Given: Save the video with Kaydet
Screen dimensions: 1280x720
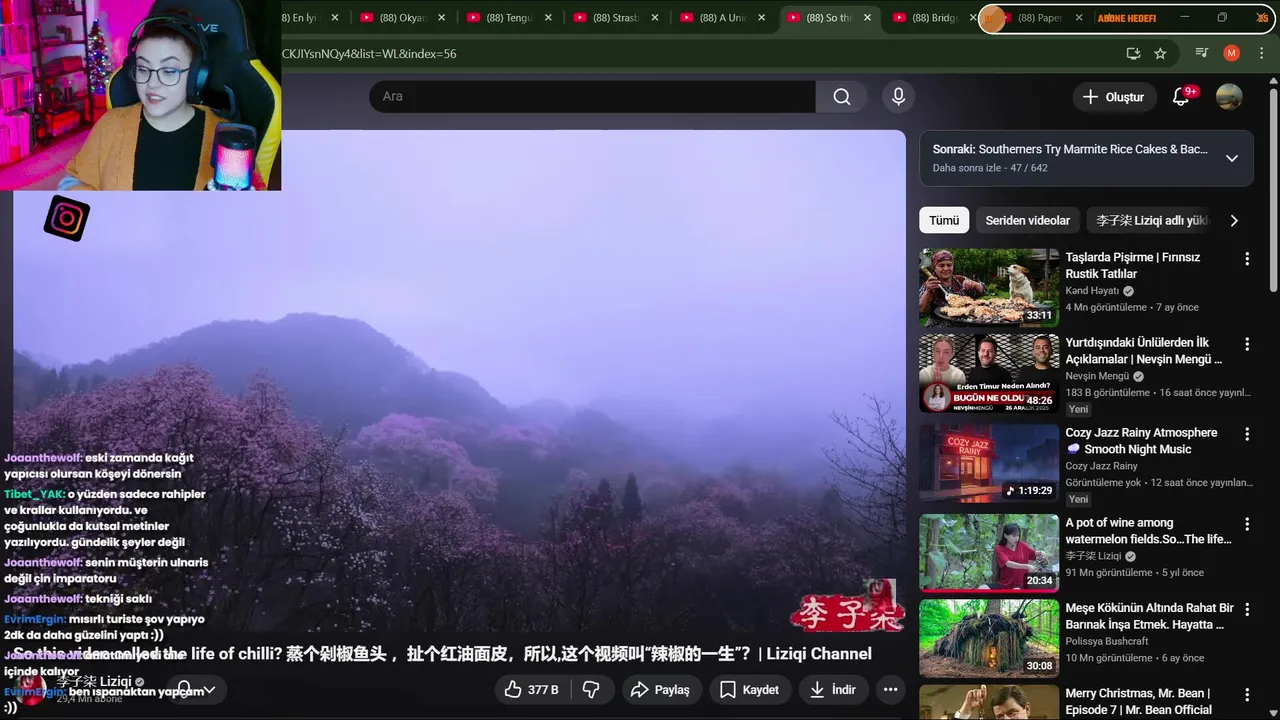Looking at the screenshot, I should pos(750,690).
